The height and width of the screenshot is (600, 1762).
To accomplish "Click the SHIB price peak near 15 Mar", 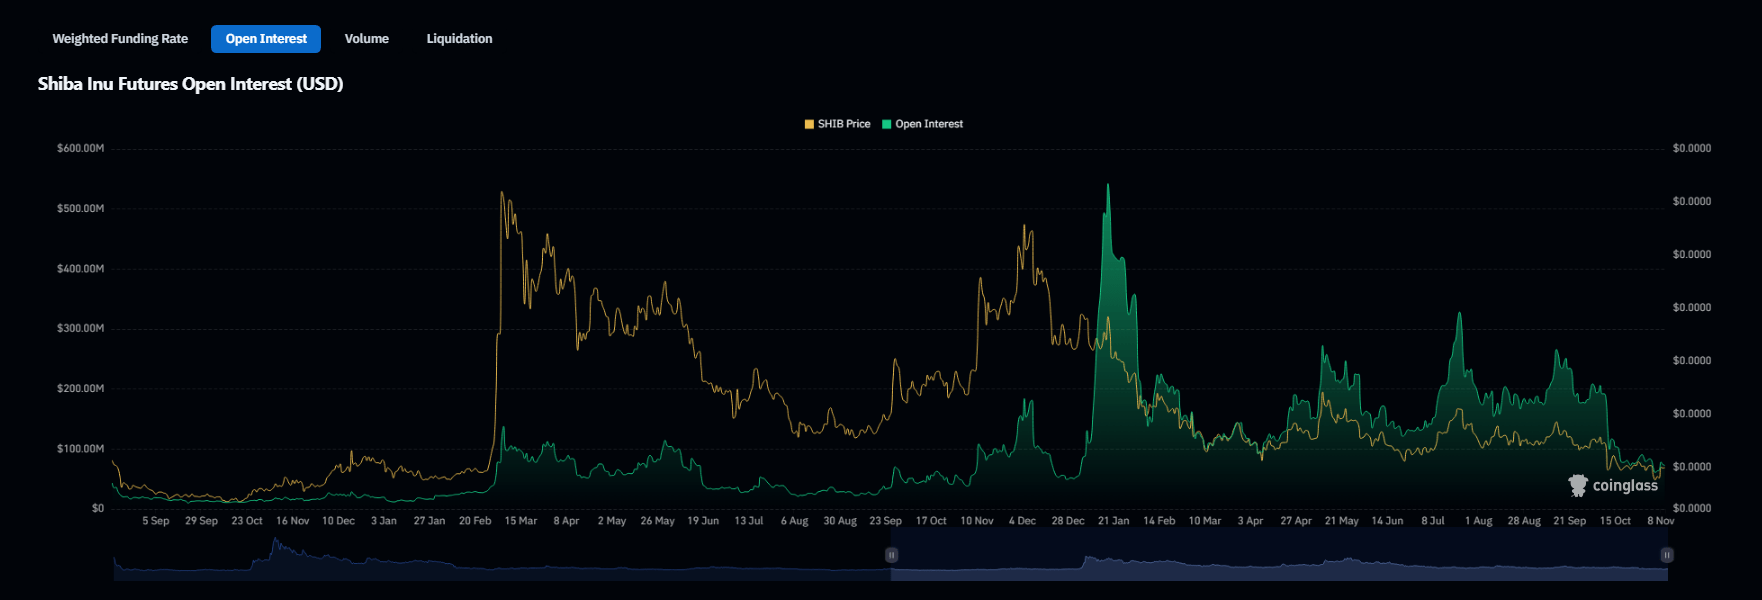I will [x=502, y=194].
